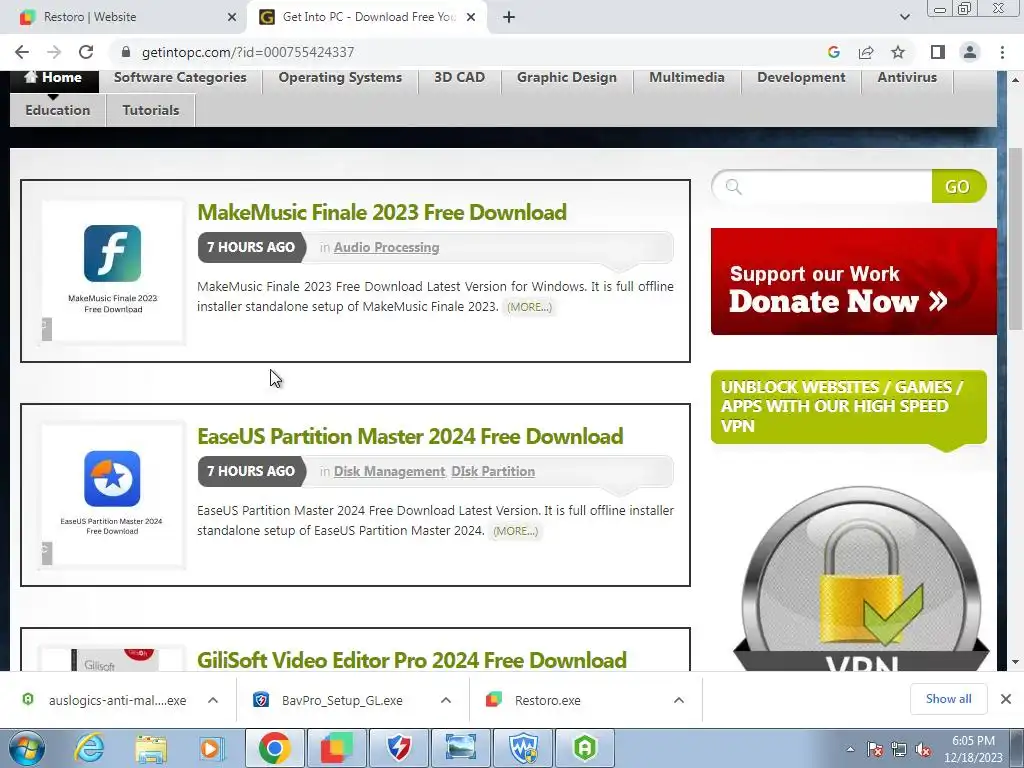Click the GiliSoft thumbnail image

112,660
